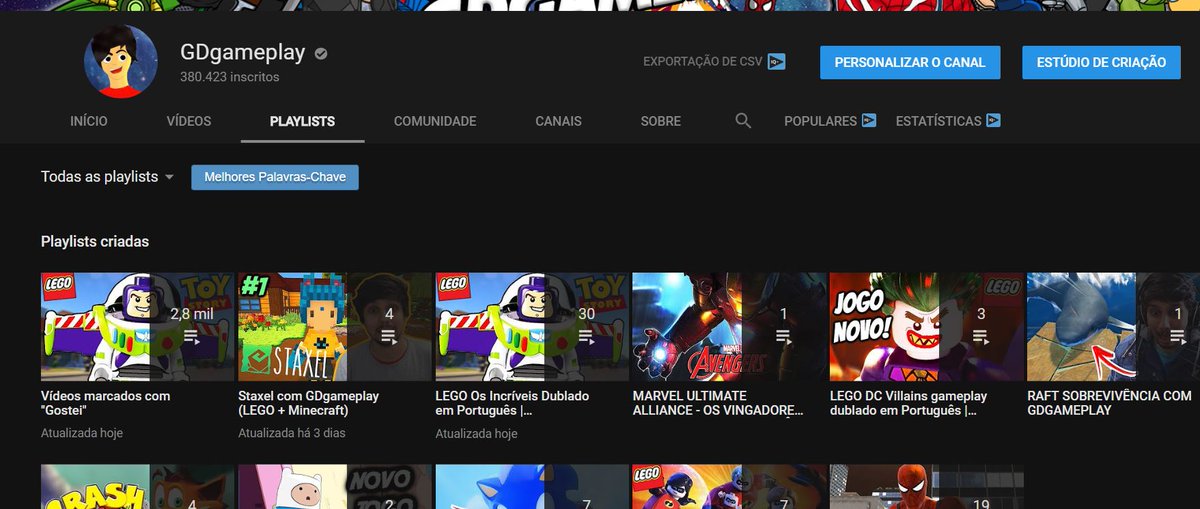
Task: Click the Estúdio de Criação button
Action: (x=1101, y=62)
